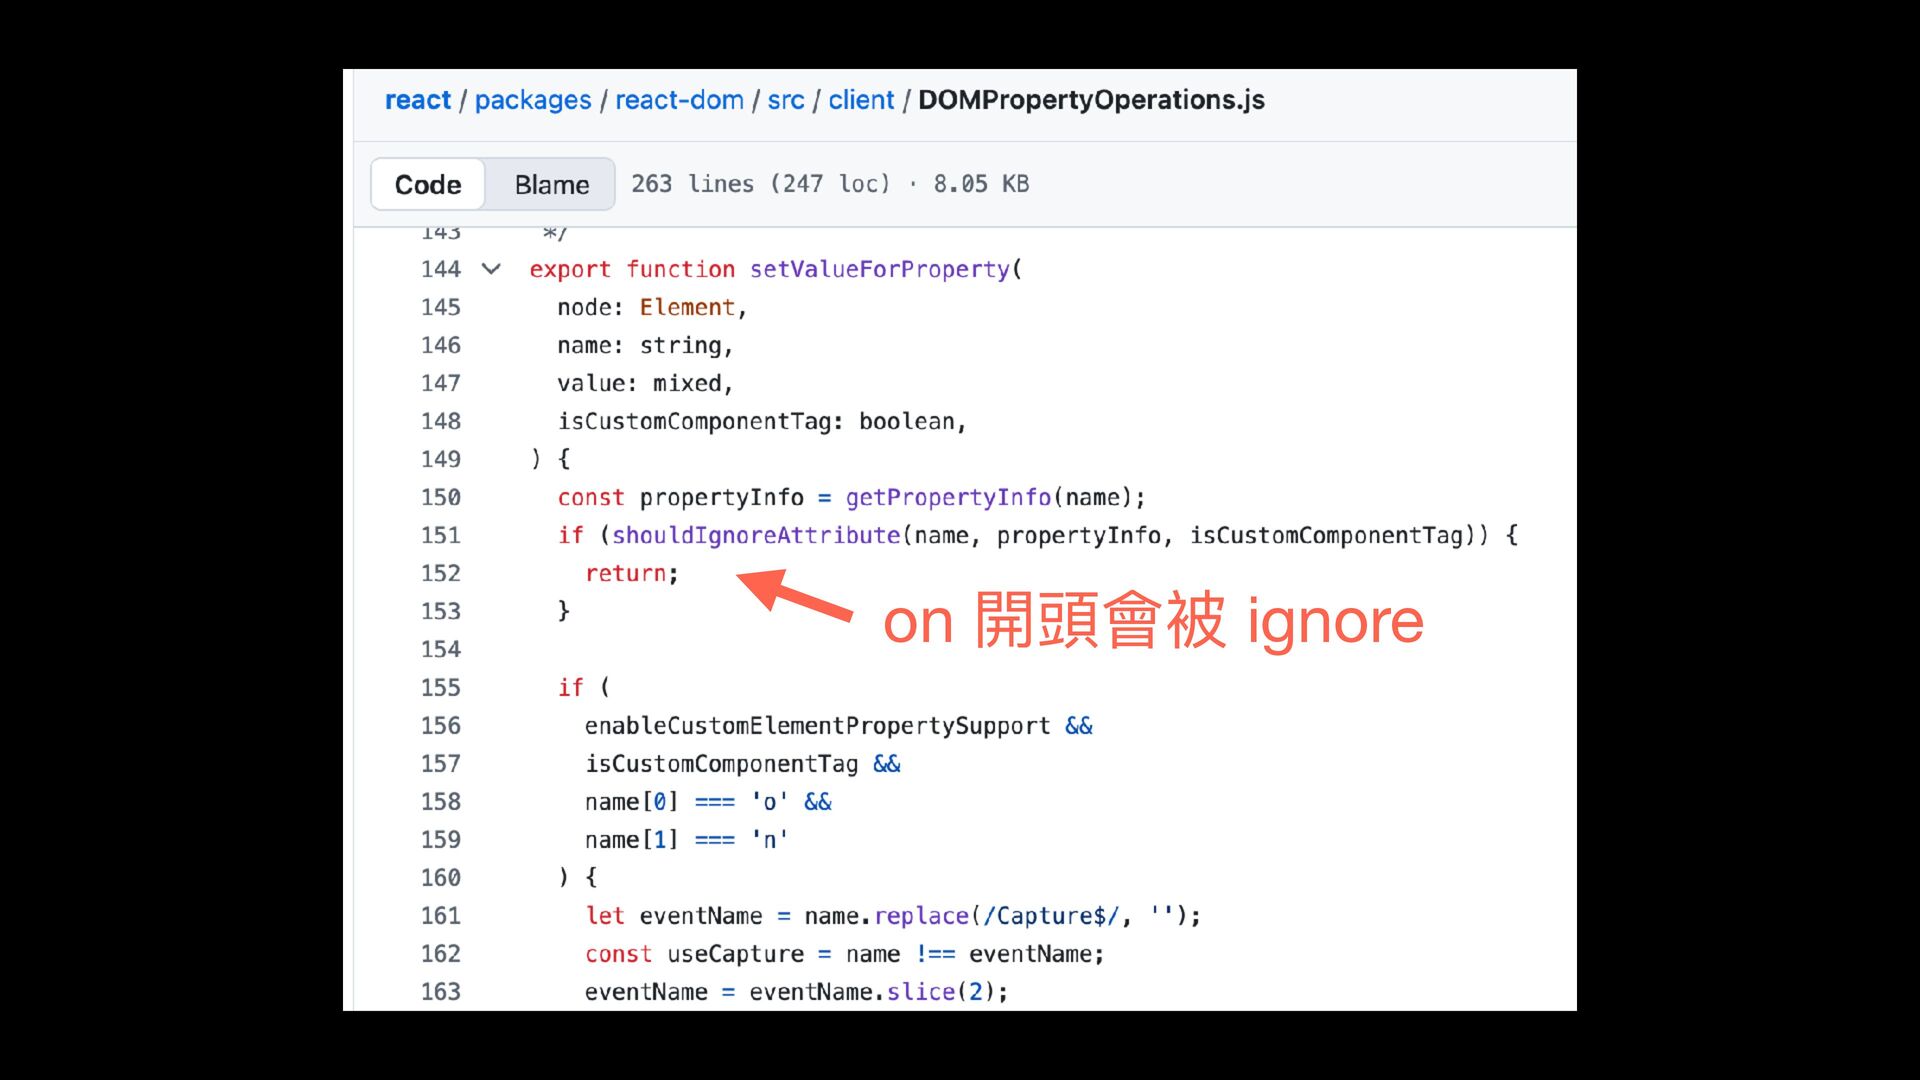This screenshot has width=1920, height=1080.
Task: Select line number 151
Action: pos(441,535)
